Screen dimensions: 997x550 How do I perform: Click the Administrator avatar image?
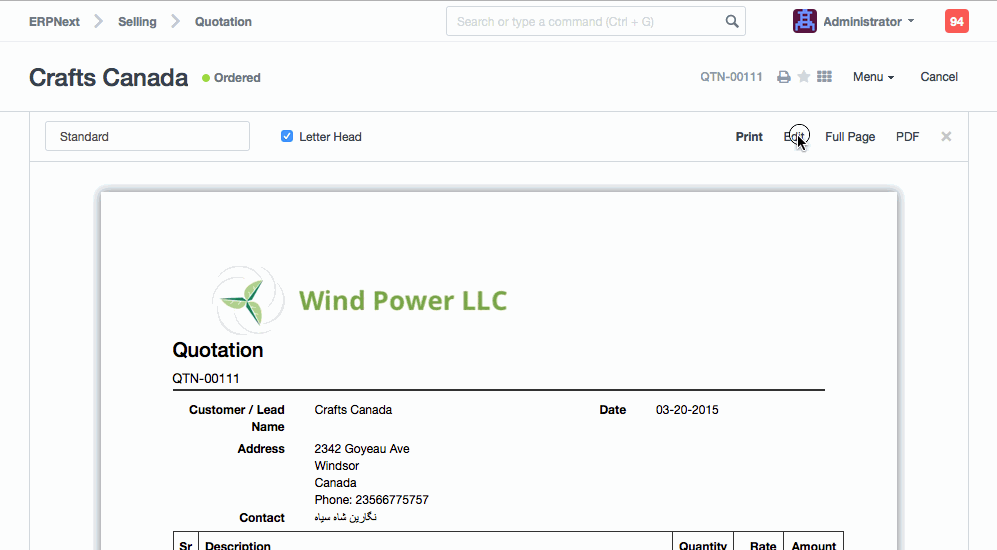[804, 21]
